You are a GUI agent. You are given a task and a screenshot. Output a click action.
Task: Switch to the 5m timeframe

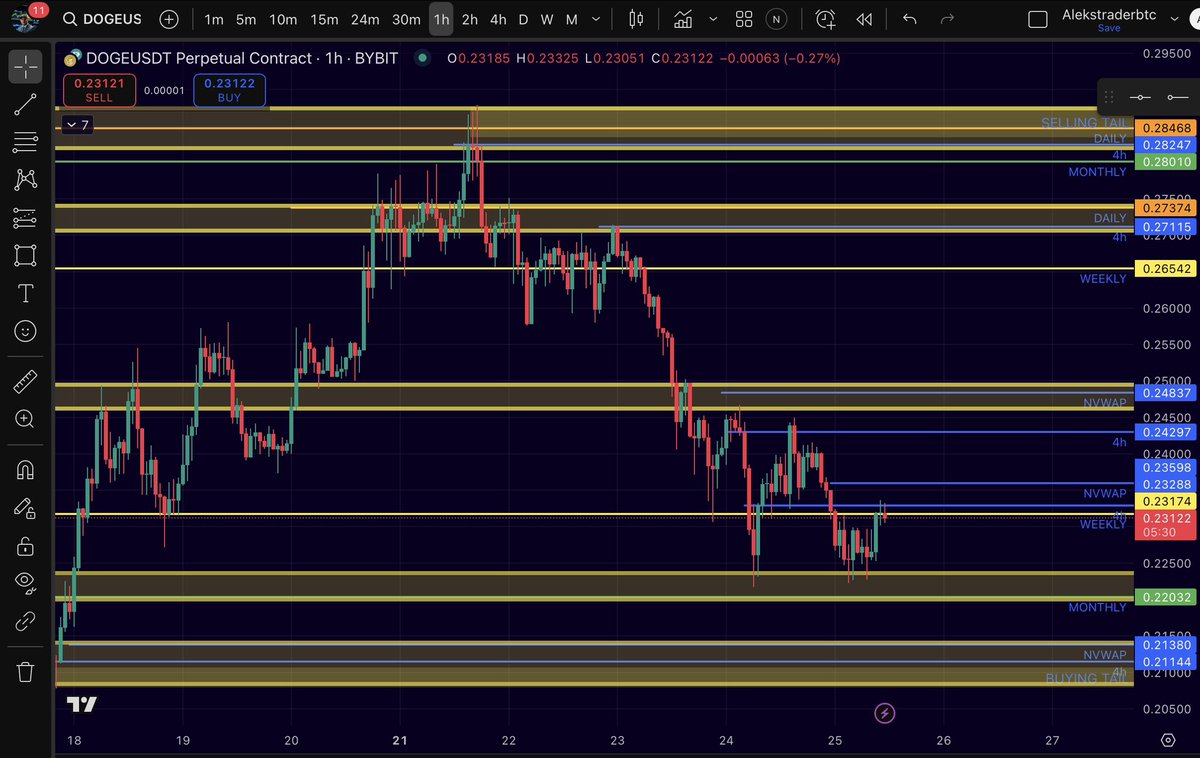(246, 19)
